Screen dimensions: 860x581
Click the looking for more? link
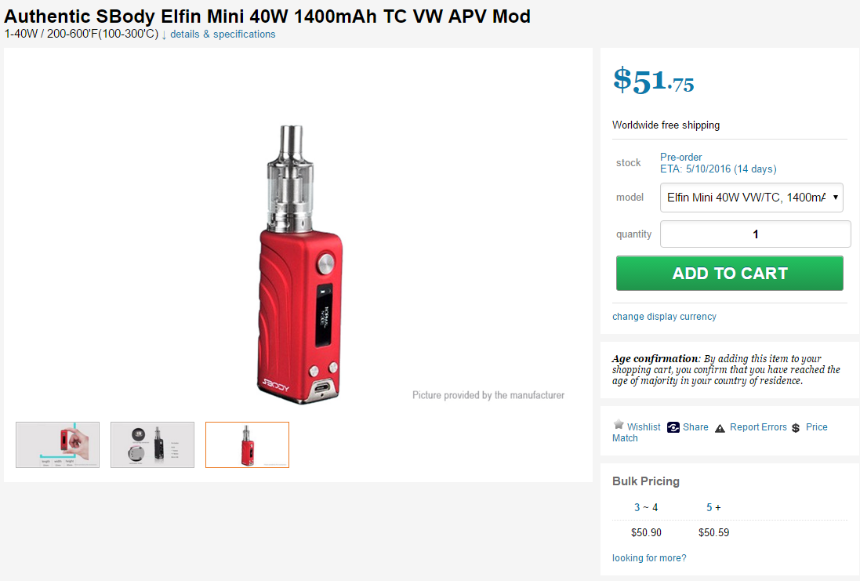tap(649, 558)
